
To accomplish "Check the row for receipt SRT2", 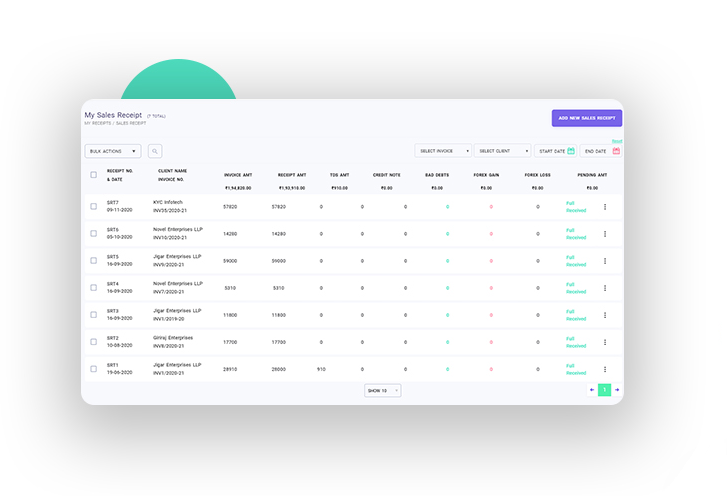I will point(93,342).
